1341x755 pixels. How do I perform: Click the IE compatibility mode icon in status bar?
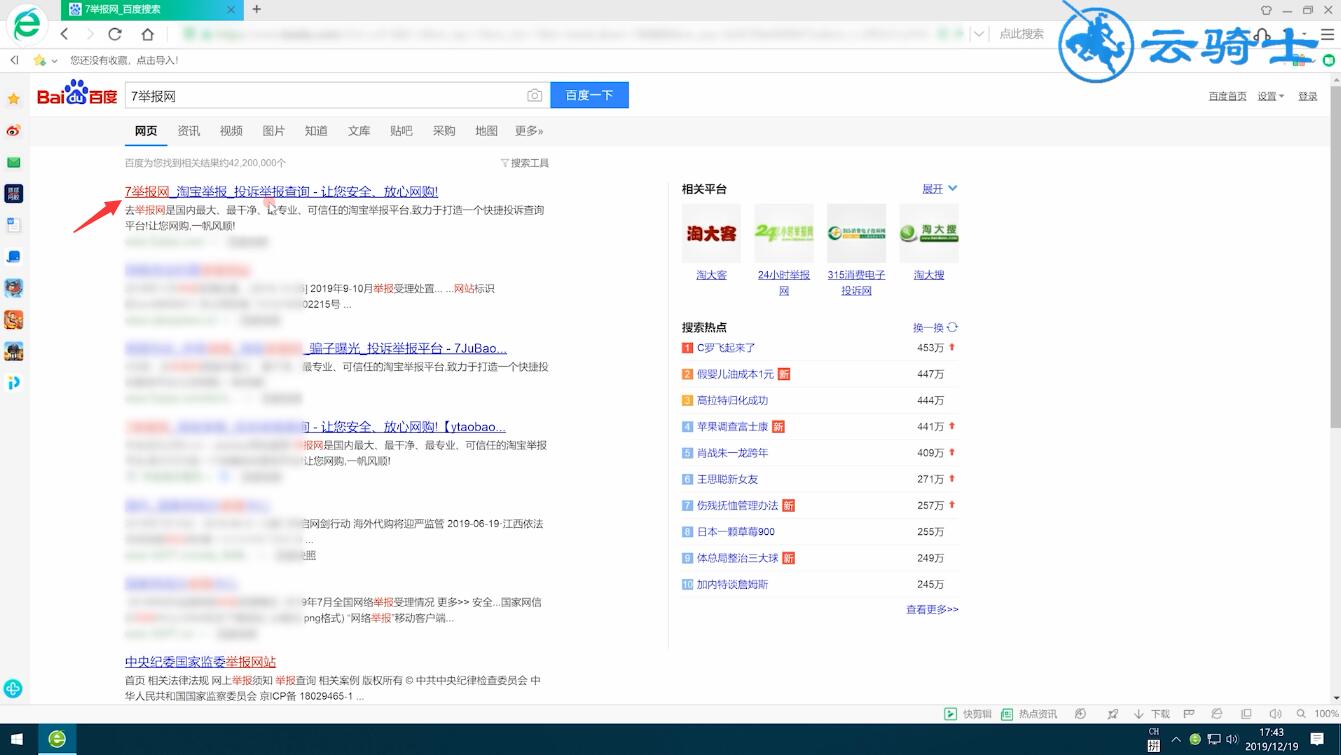(1217, 714)
